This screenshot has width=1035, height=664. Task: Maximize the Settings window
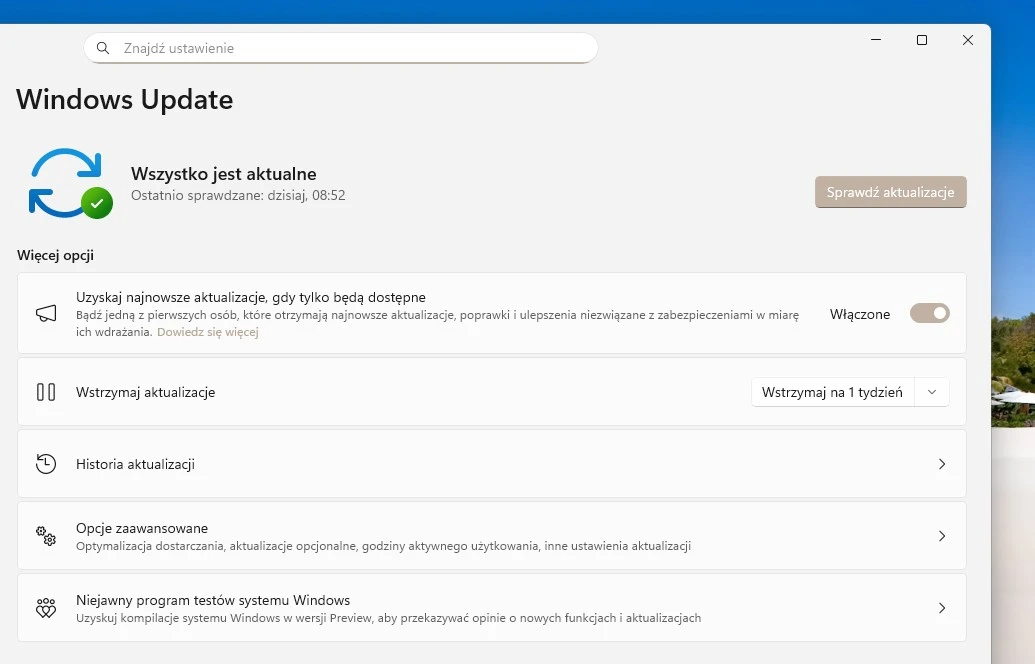[922, 40]
